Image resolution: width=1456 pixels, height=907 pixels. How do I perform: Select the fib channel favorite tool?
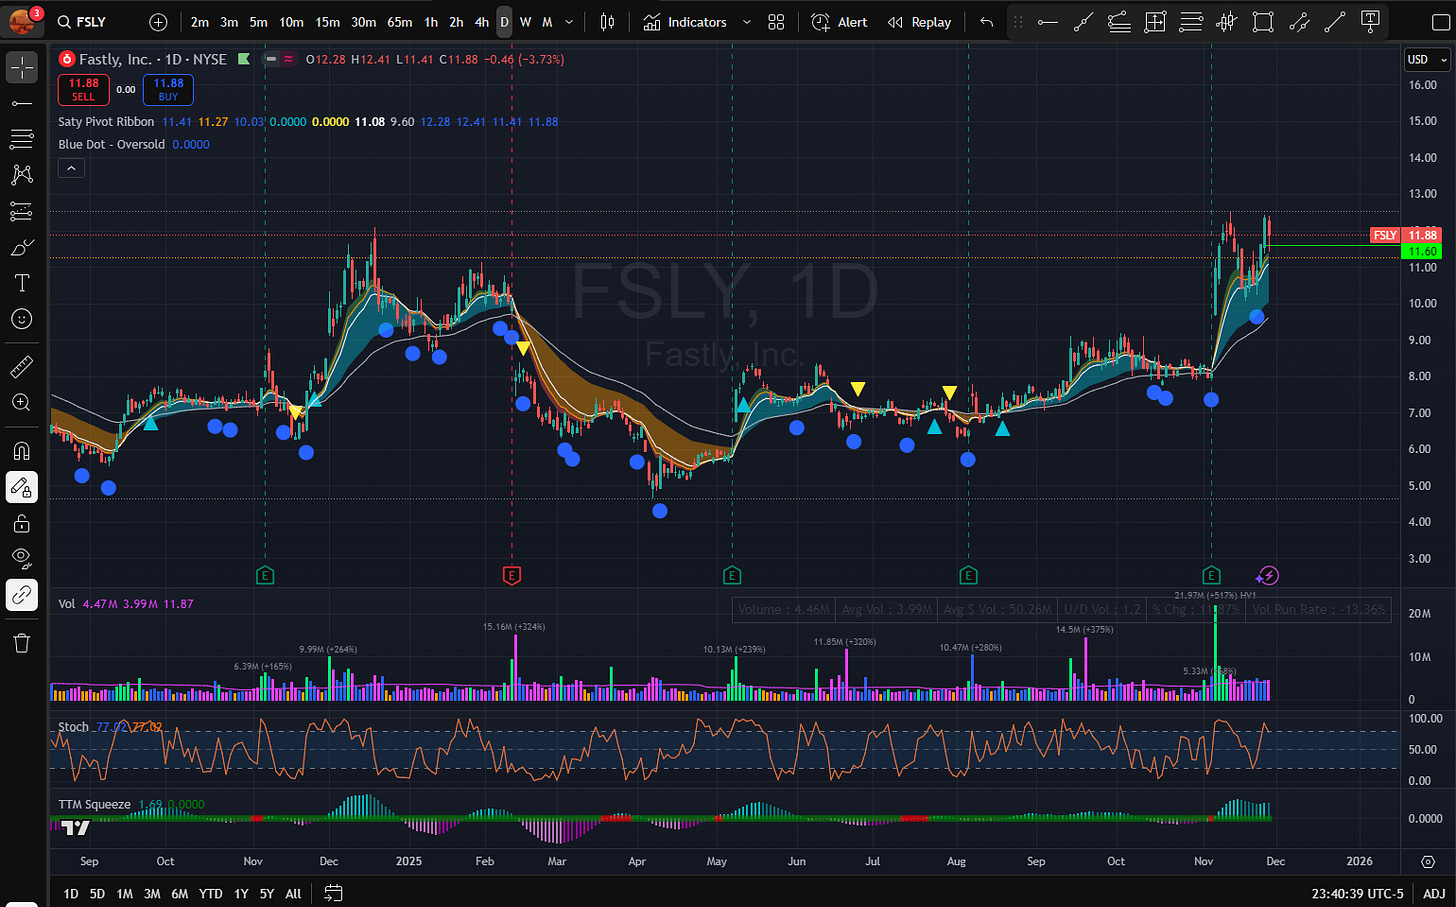pos(1119,22)
